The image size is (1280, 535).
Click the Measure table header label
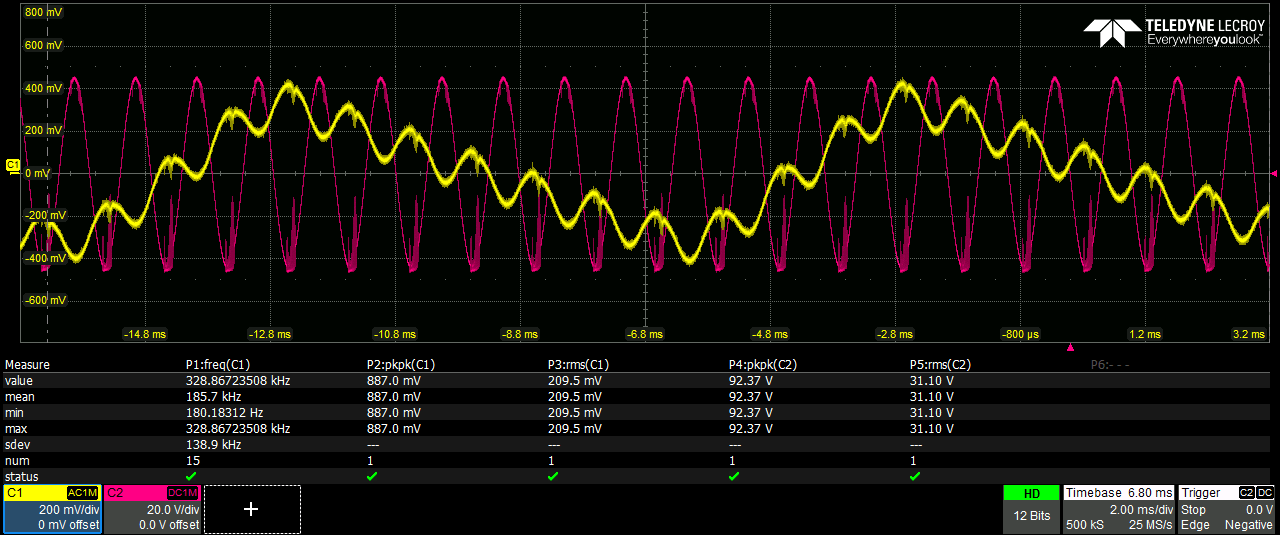click(x=27, y=365)
